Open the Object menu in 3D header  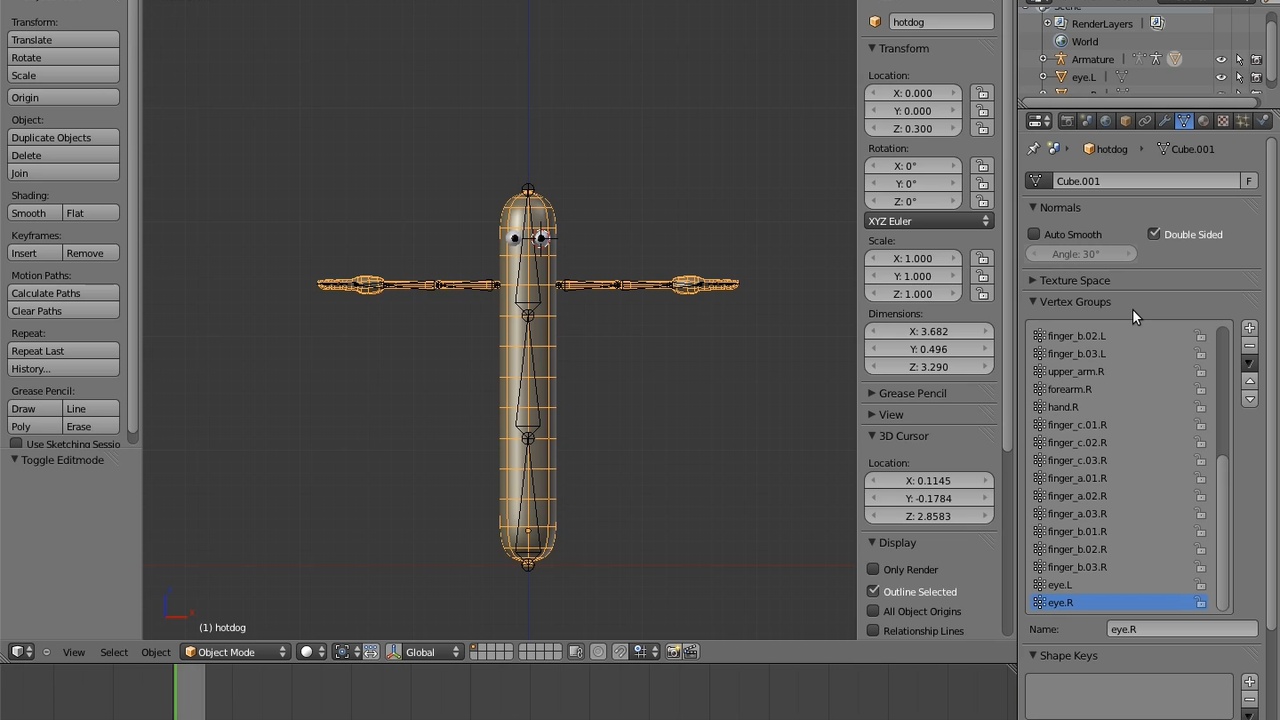coord(156,652)
